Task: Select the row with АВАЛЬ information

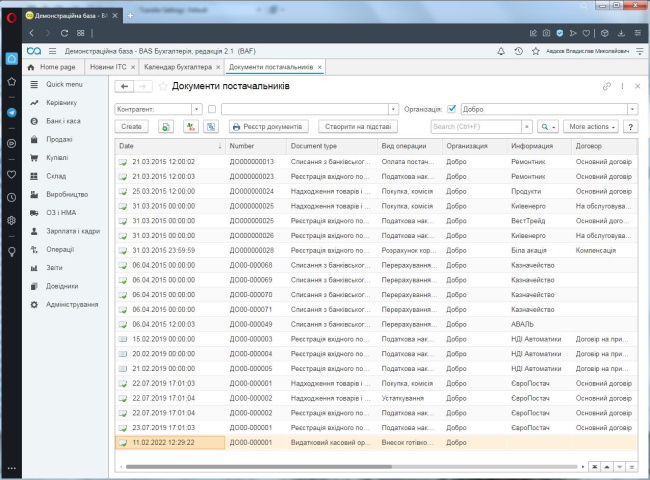Action: tap(376, 324)
